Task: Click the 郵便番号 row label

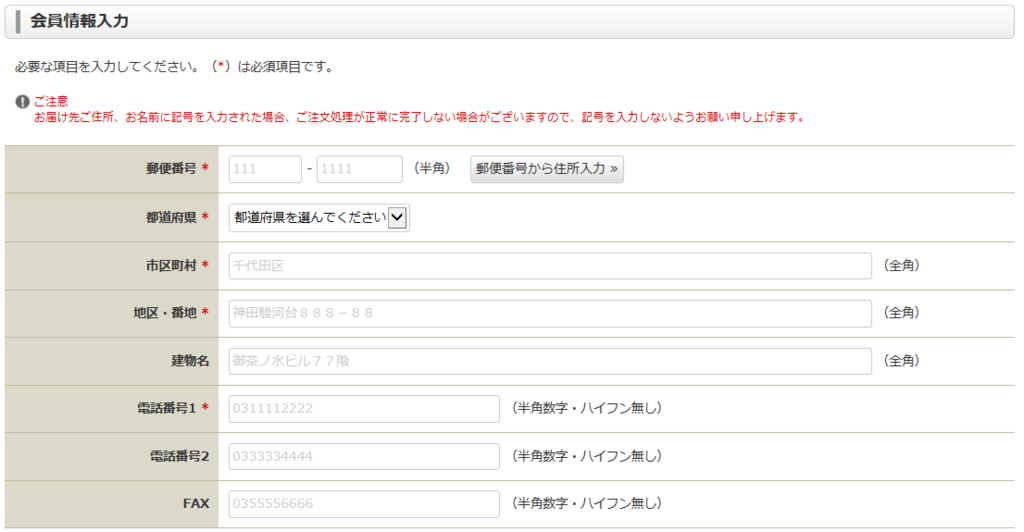Action: click(171, 168)
